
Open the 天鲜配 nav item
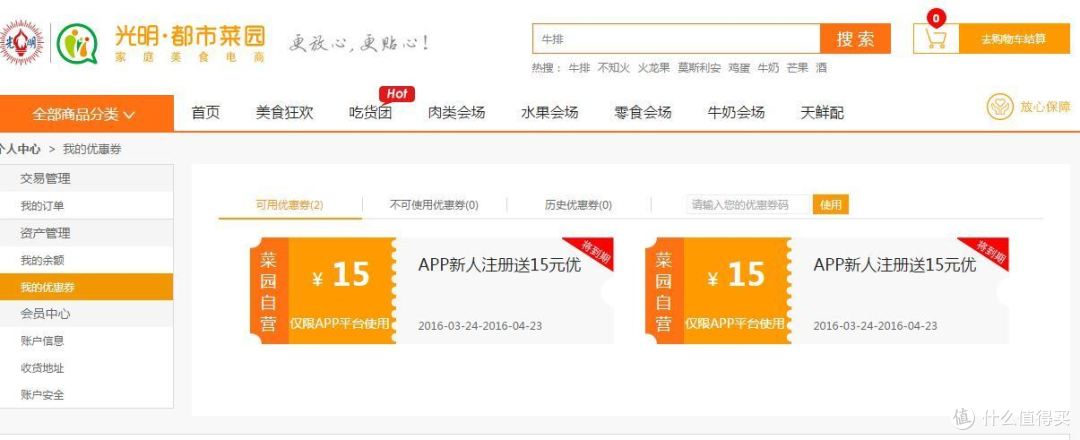click(x=822, y=113)
